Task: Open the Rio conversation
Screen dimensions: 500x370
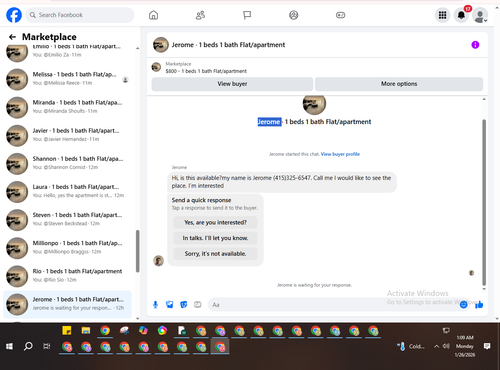Action: click(x=68, y=276)
